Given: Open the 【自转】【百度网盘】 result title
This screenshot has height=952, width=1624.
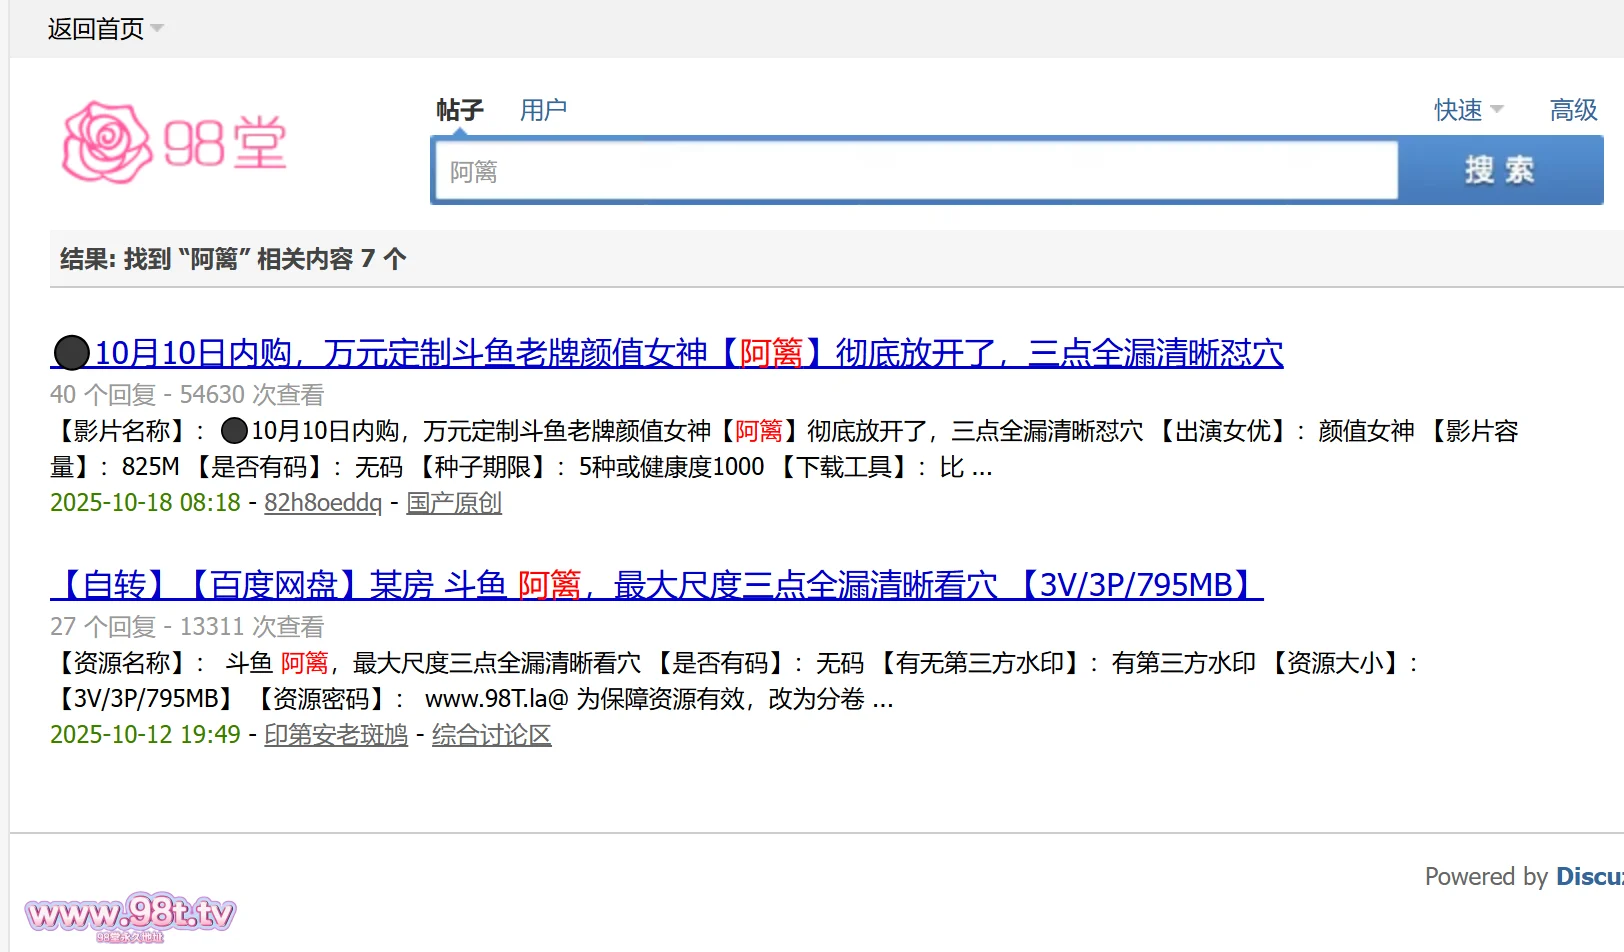Looking at the screenshot, I should click(656, 585).
